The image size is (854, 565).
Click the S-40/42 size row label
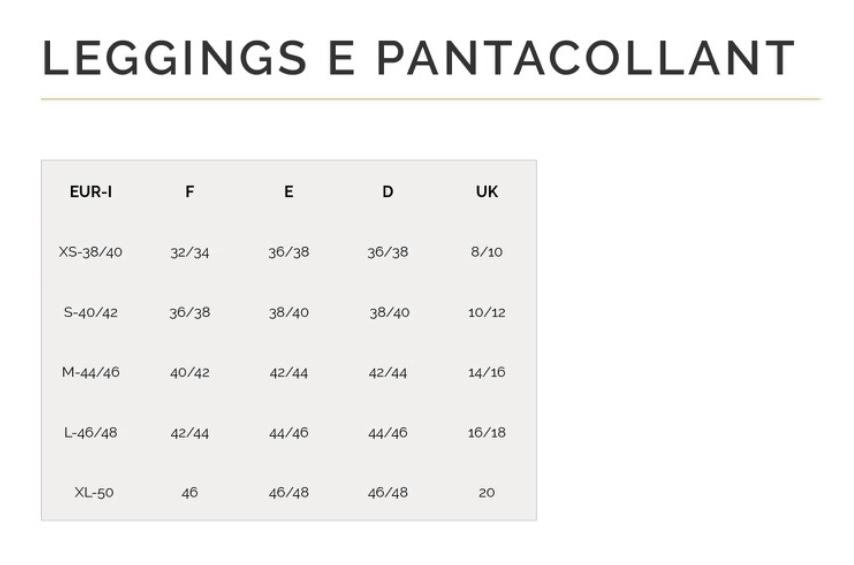(90, 312)
